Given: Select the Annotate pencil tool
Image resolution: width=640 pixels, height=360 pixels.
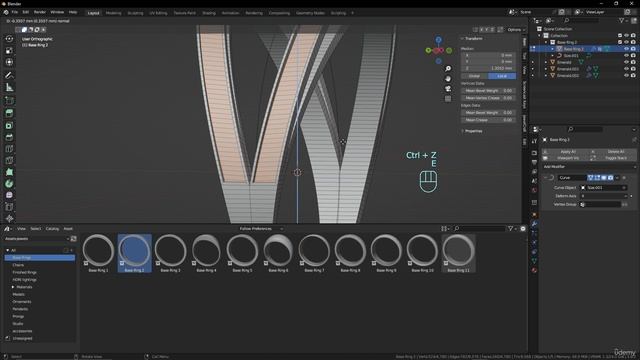Looking at the screenshot, I should 9,76.
